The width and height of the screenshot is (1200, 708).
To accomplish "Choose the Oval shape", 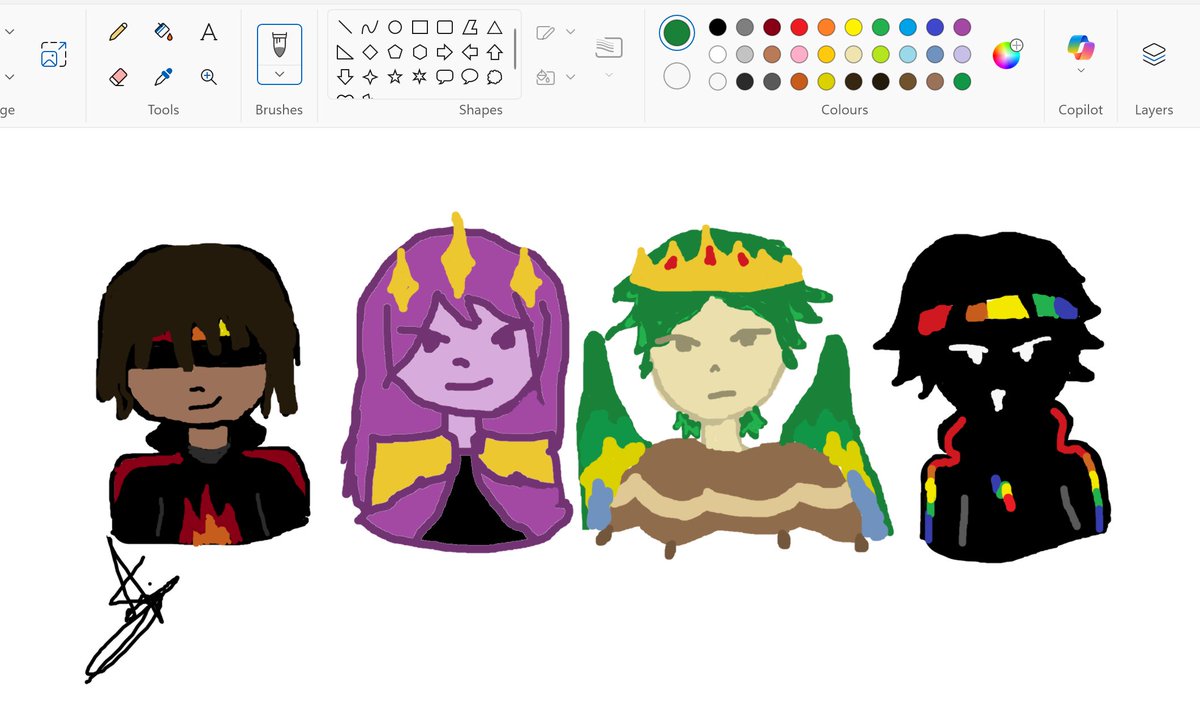I will pos(395,28).
